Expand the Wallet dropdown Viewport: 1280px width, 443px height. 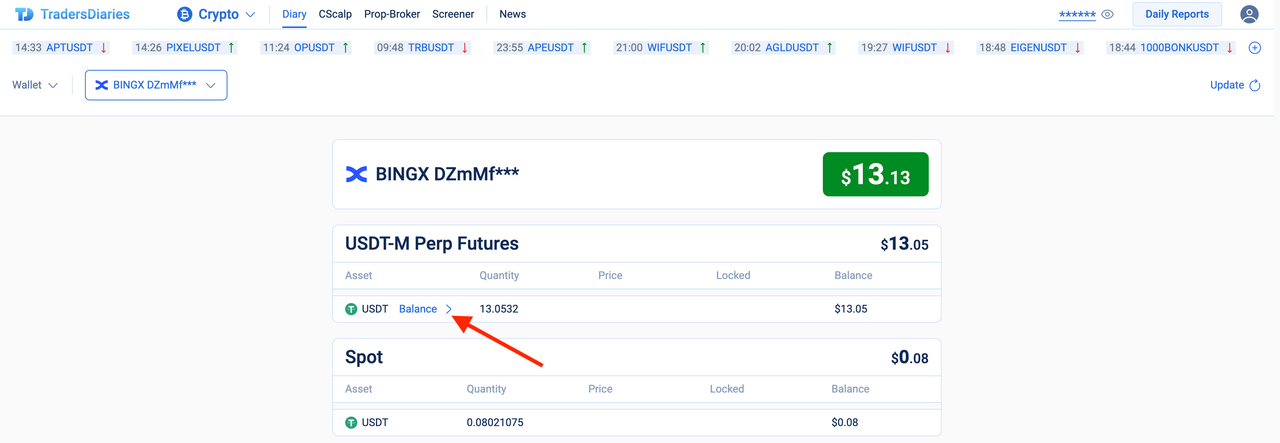point(35,85)
